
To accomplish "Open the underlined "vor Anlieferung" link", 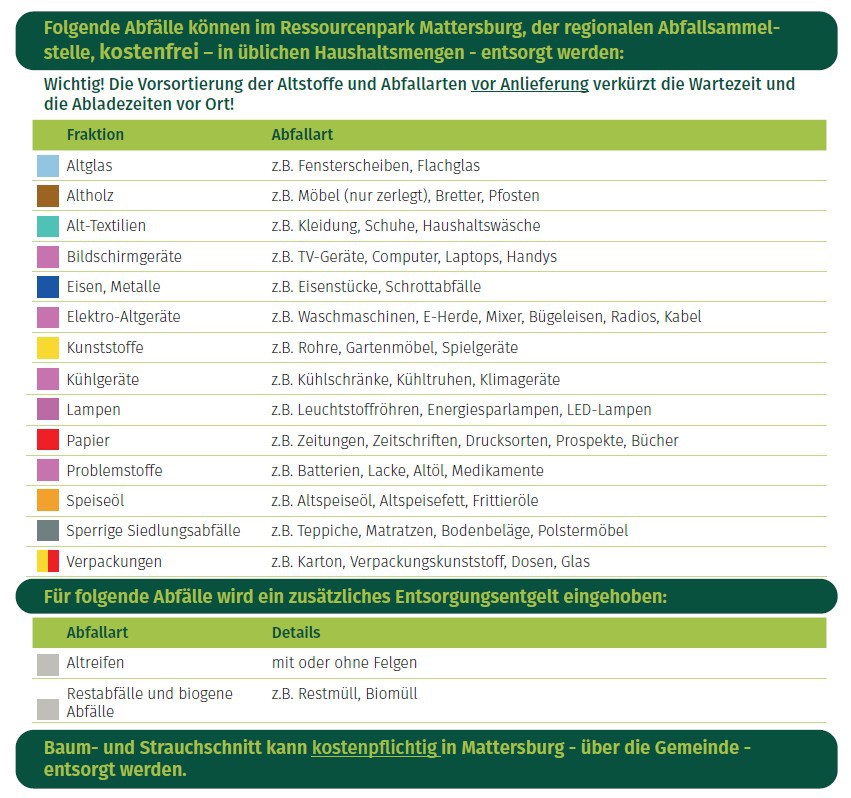I will click(x=529, y=84).
